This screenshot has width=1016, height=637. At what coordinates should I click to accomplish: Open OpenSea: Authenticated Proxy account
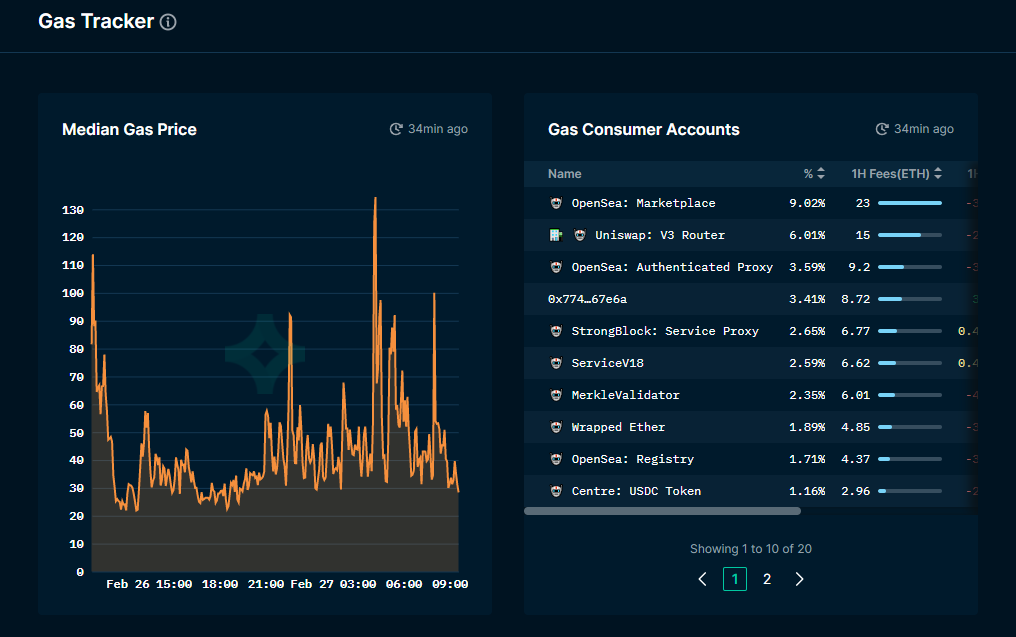[672, 267]
